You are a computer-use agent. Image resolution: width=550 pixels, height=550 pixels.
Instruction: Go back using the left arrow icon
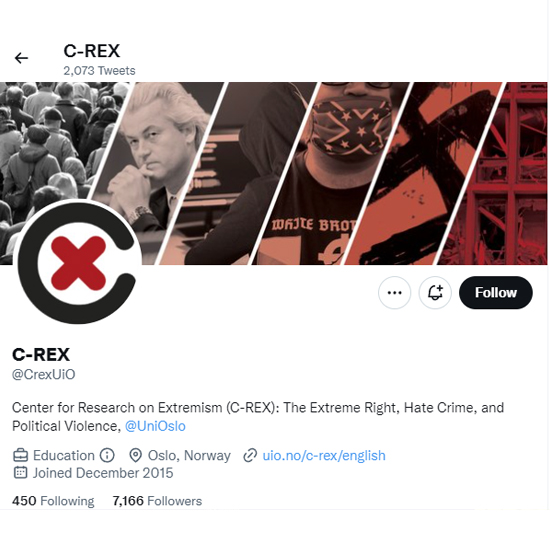pyautogui.click(x=21, y=58)
